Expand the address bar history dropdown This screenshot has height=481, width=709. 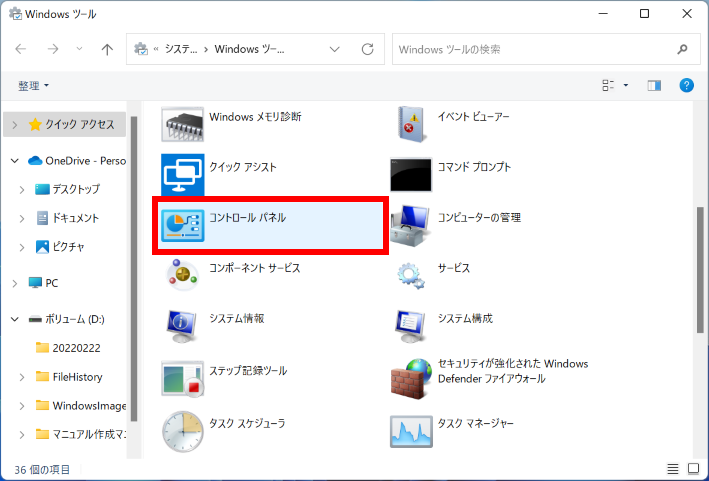pyautogui.click(x=335, y=49)
